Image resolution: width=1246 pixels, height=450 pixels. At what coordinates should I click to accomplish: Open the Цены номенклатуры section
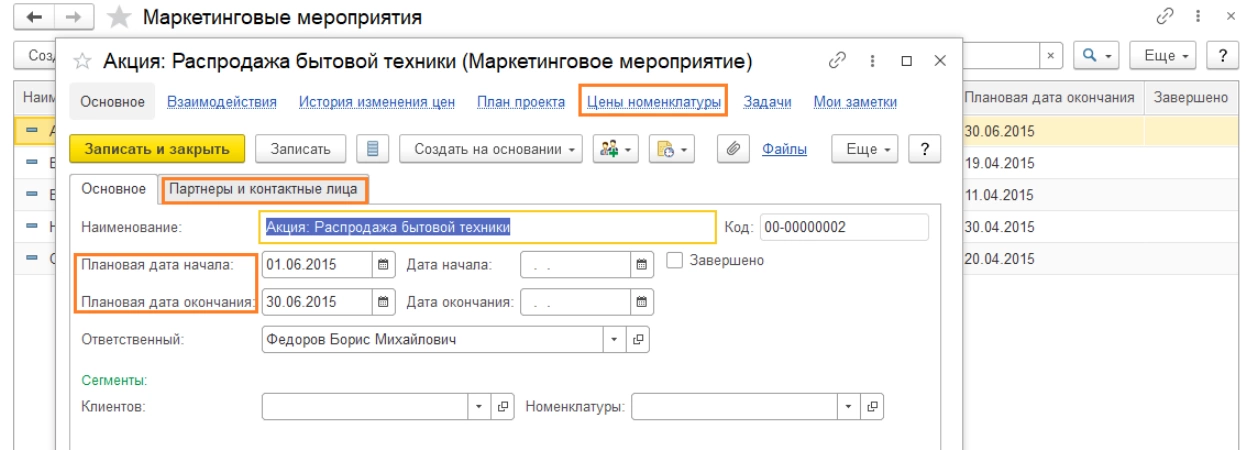coord(654,101)
